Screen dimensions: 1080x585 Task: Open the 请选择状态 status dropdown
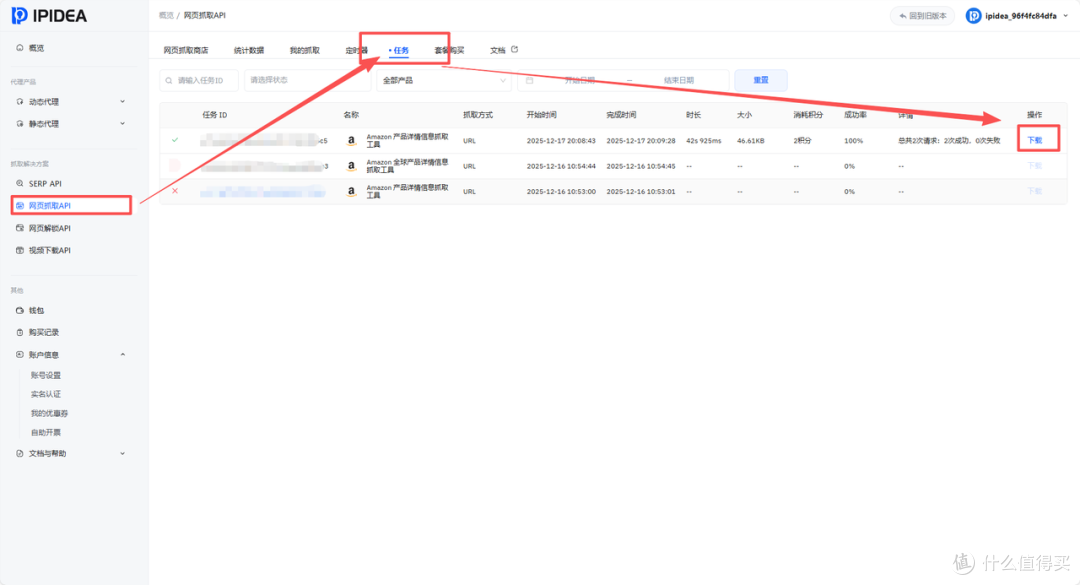tap(307, 81)
